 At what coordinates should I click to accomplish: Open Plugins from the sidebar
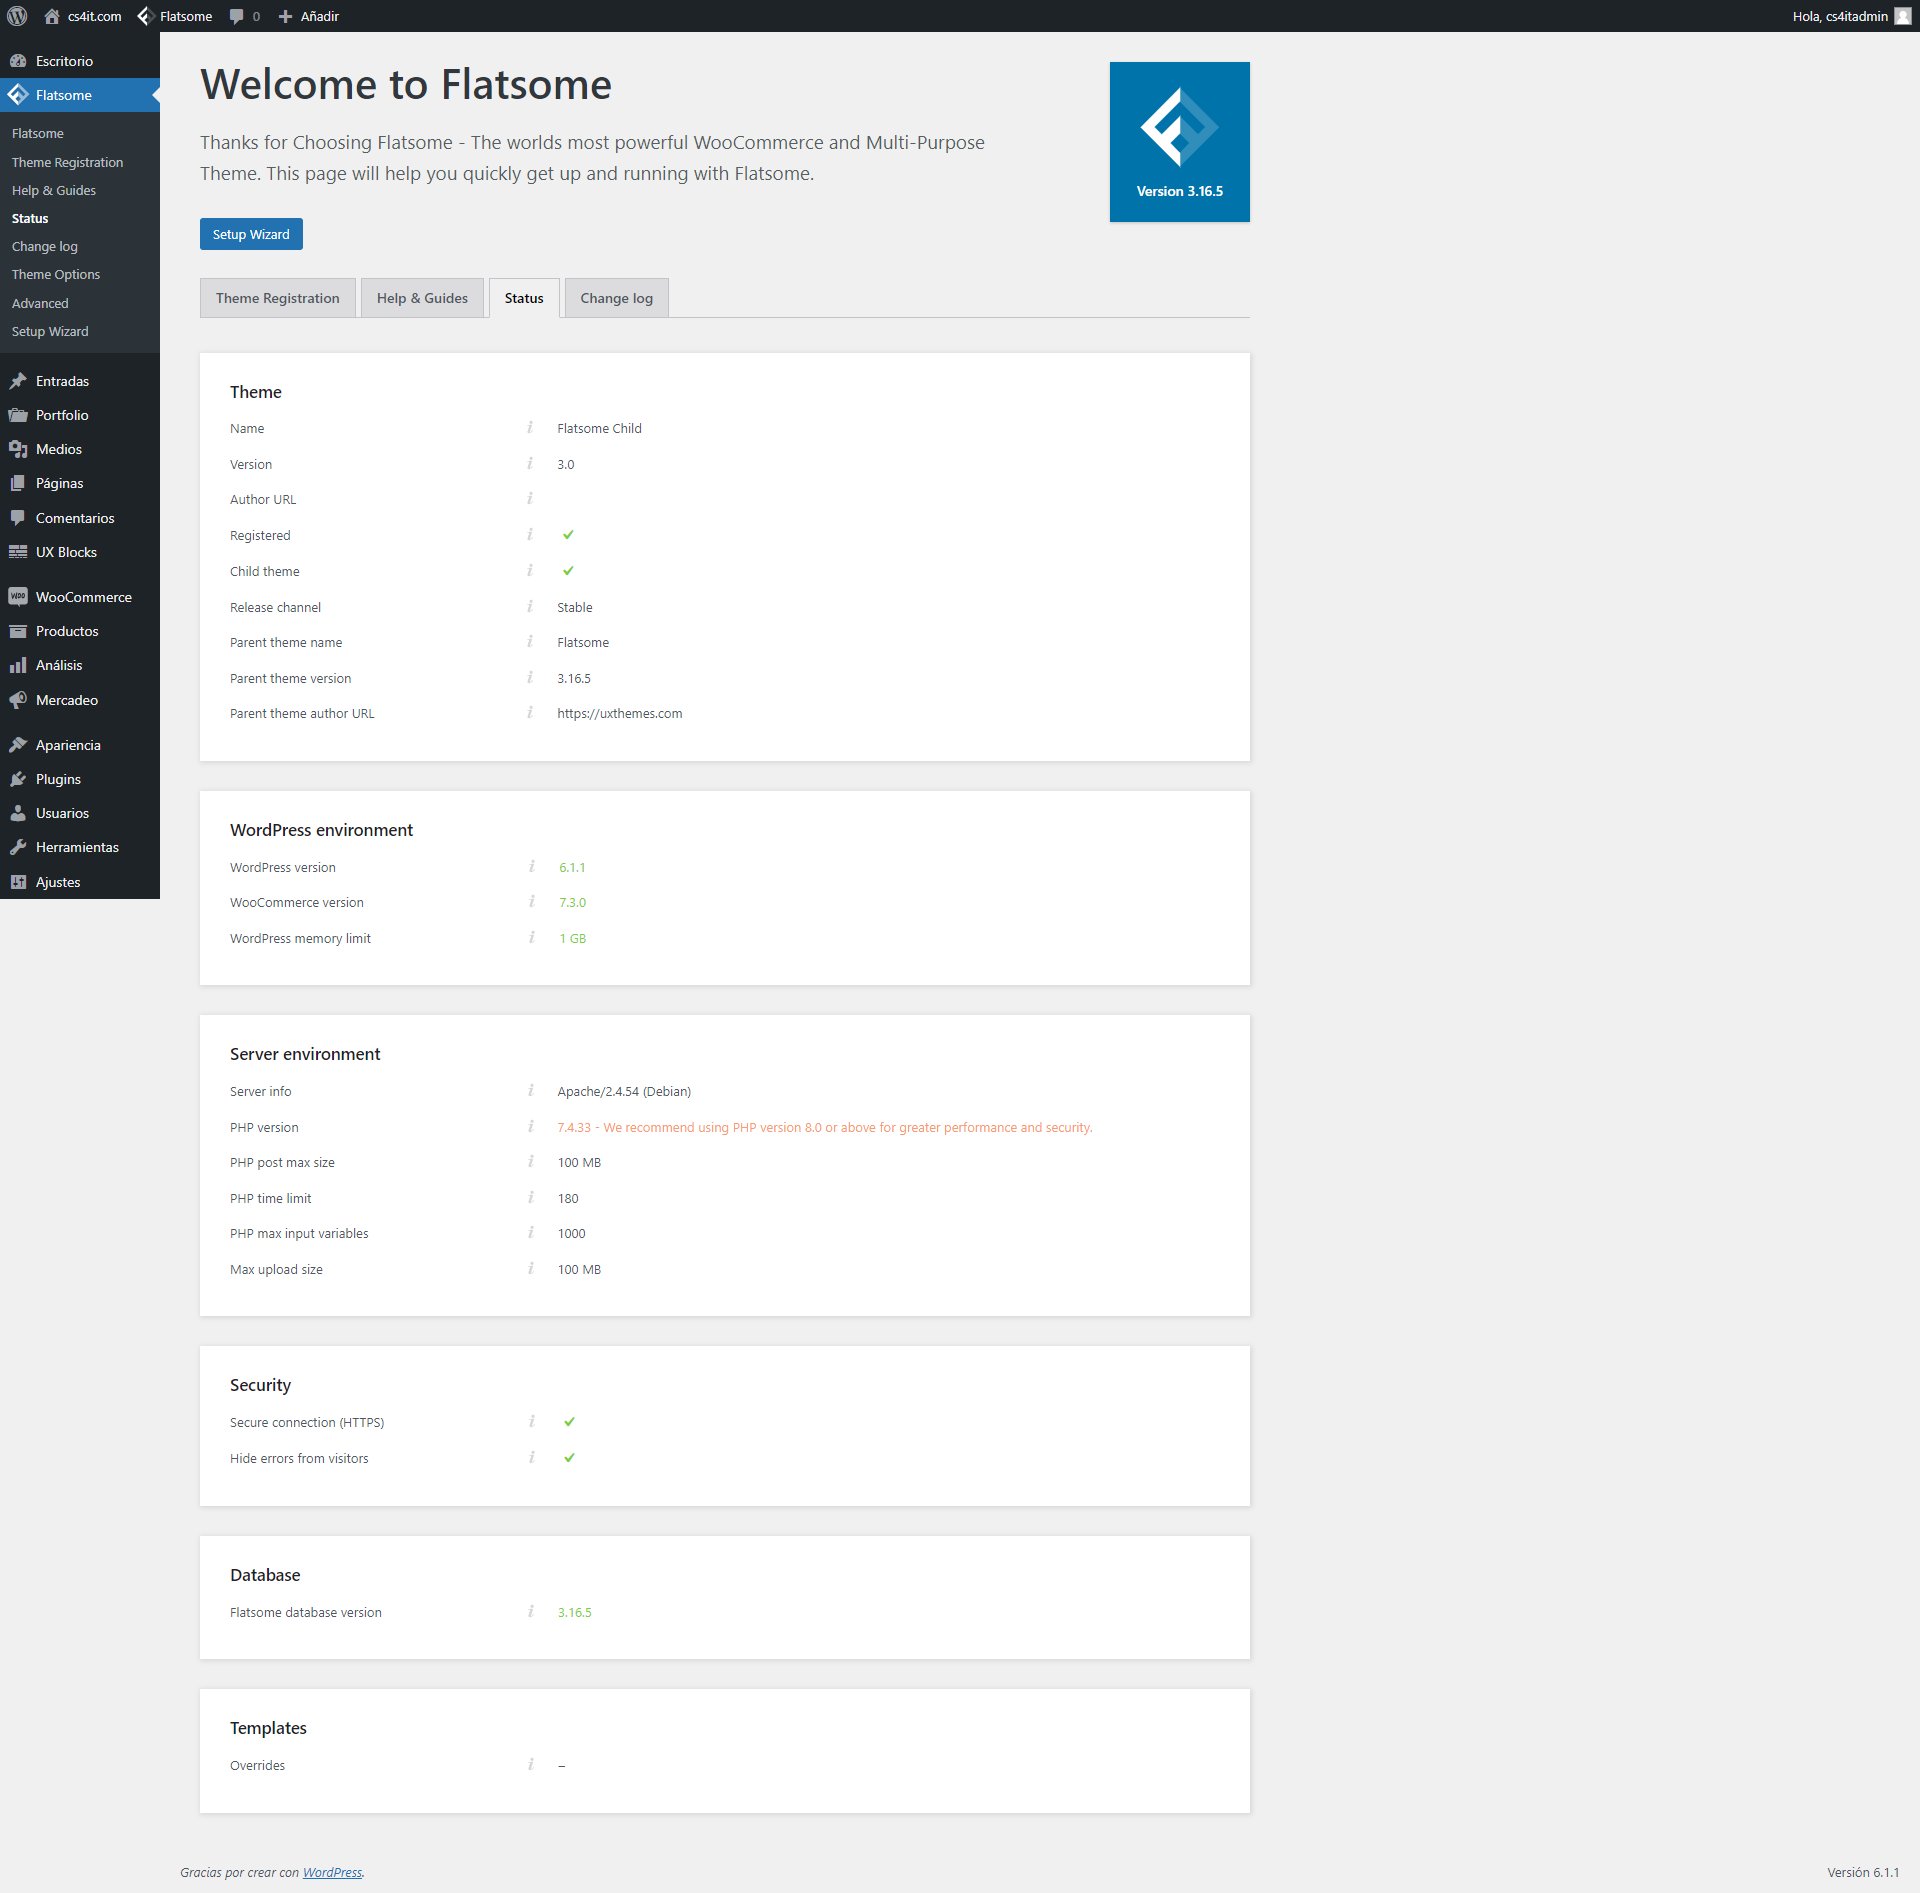coord(58,779)
